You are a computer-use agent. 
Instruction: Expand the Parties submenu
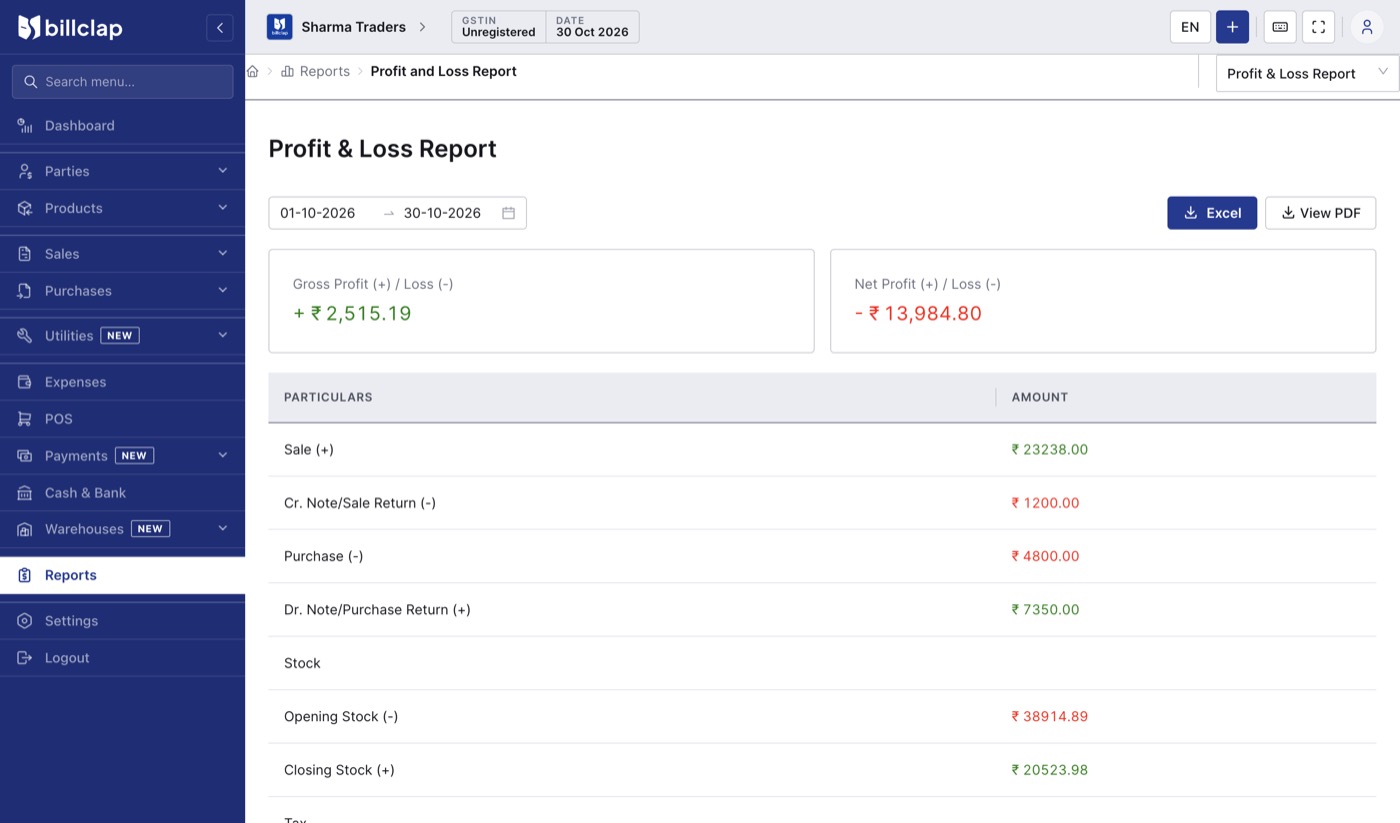122,171
